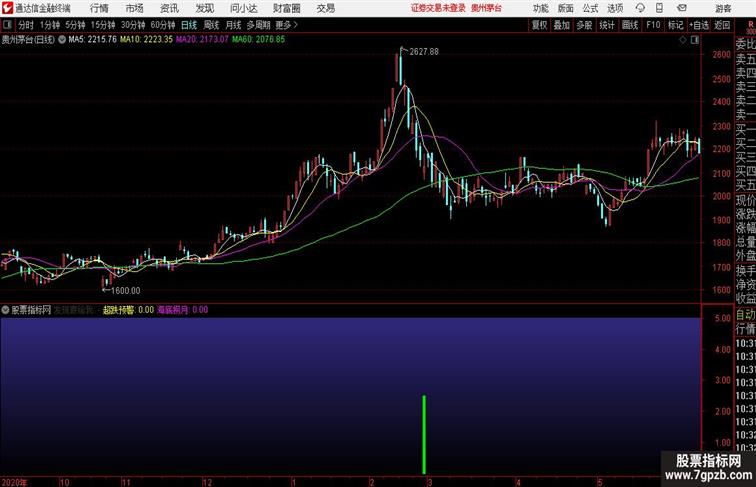The height and width of the screenshot is (487, 756).
Task: Toggle the side panel icon at chart top-right
Action: [x=695, y=40]
